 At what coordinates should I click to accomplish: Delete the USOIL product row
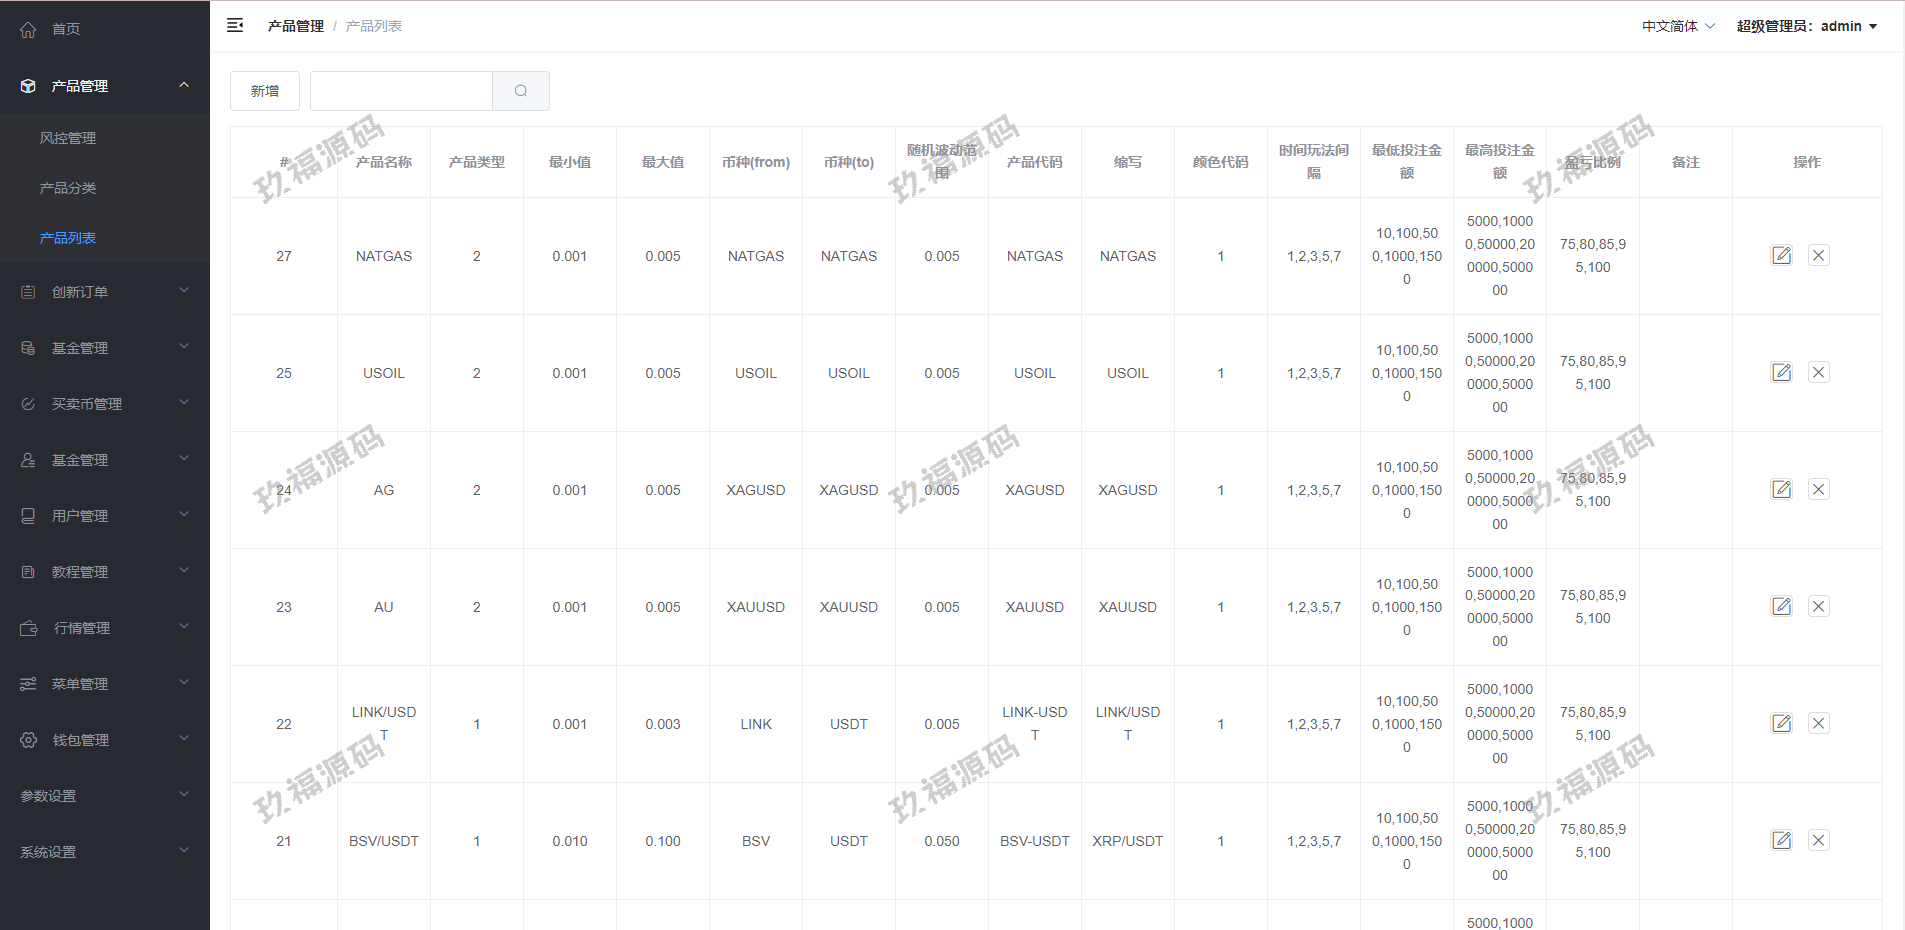pyautogui.click(x=1818, y=373)
